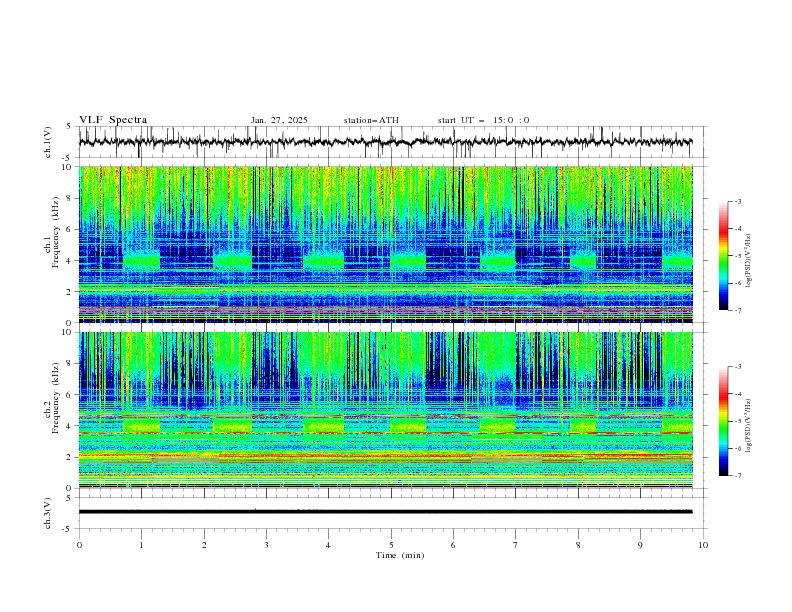
Task: Click the ch.2 spectrogram color bar
Action: pyautogui.click(x=723, y=421)
